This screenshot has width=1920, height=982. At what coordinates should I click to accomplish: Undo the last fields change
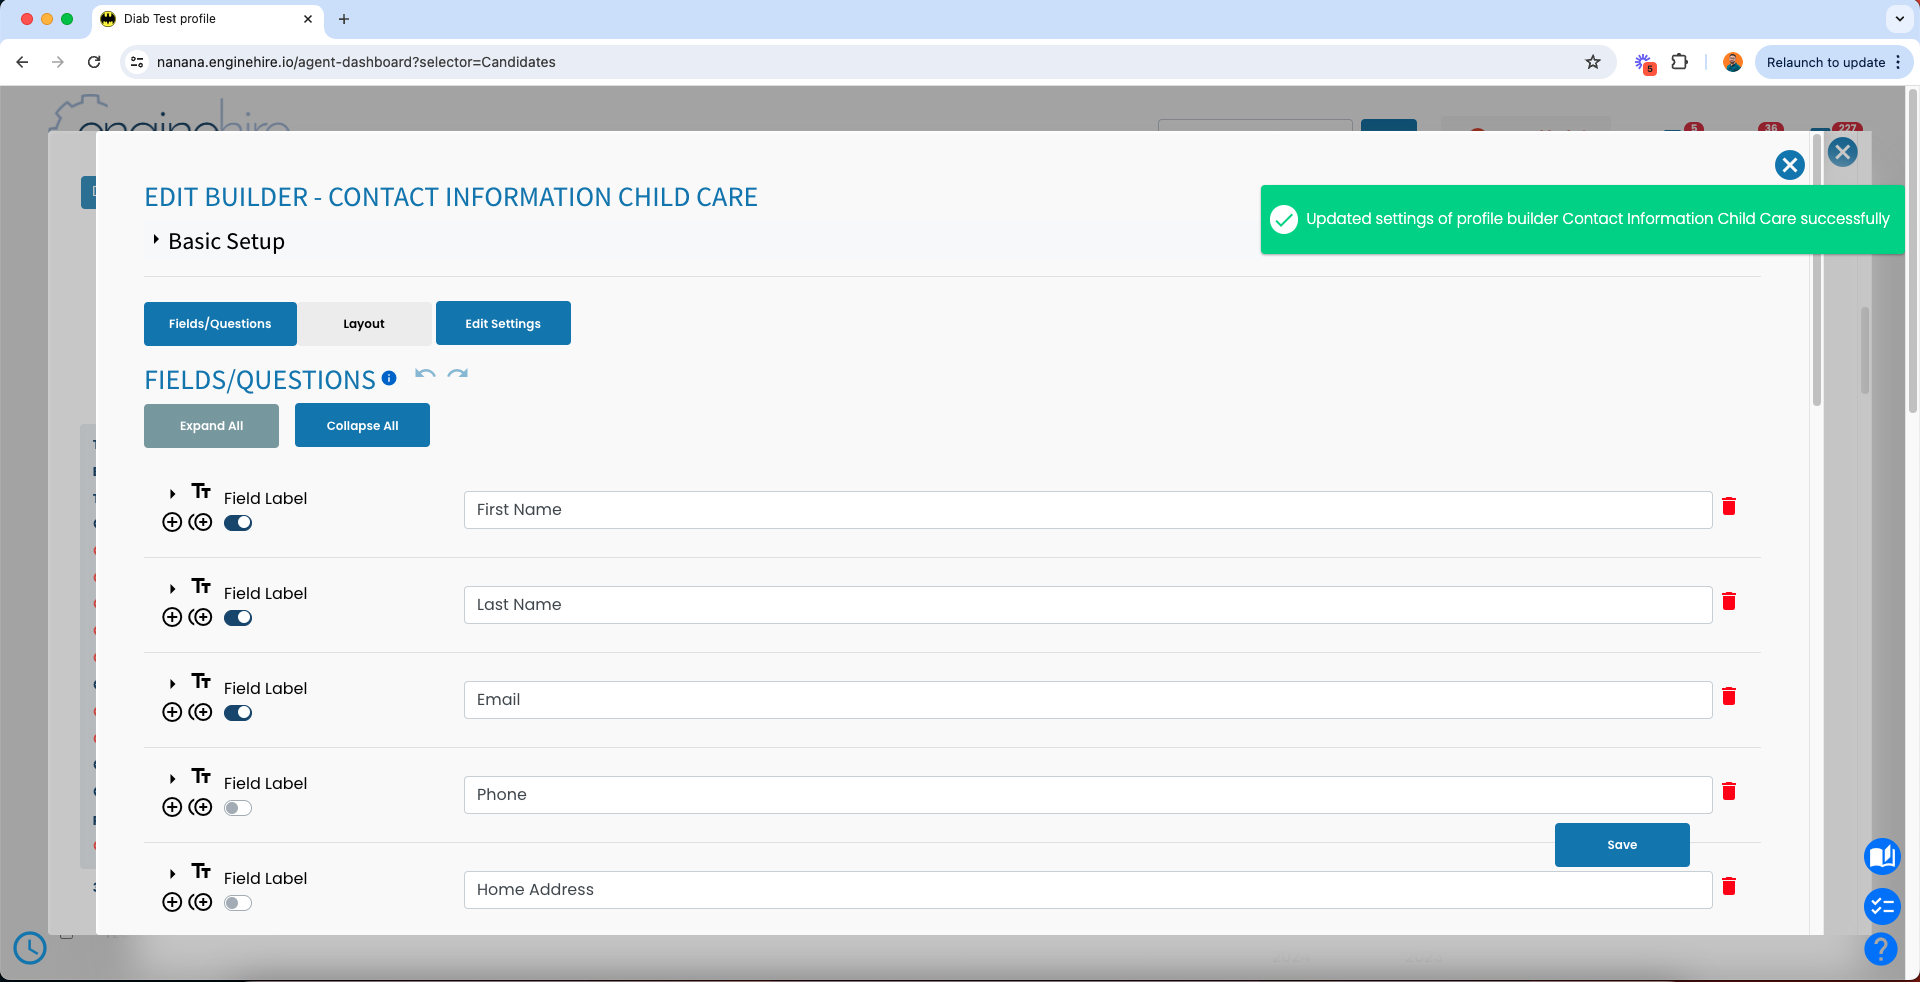click(x=425, y=374)
